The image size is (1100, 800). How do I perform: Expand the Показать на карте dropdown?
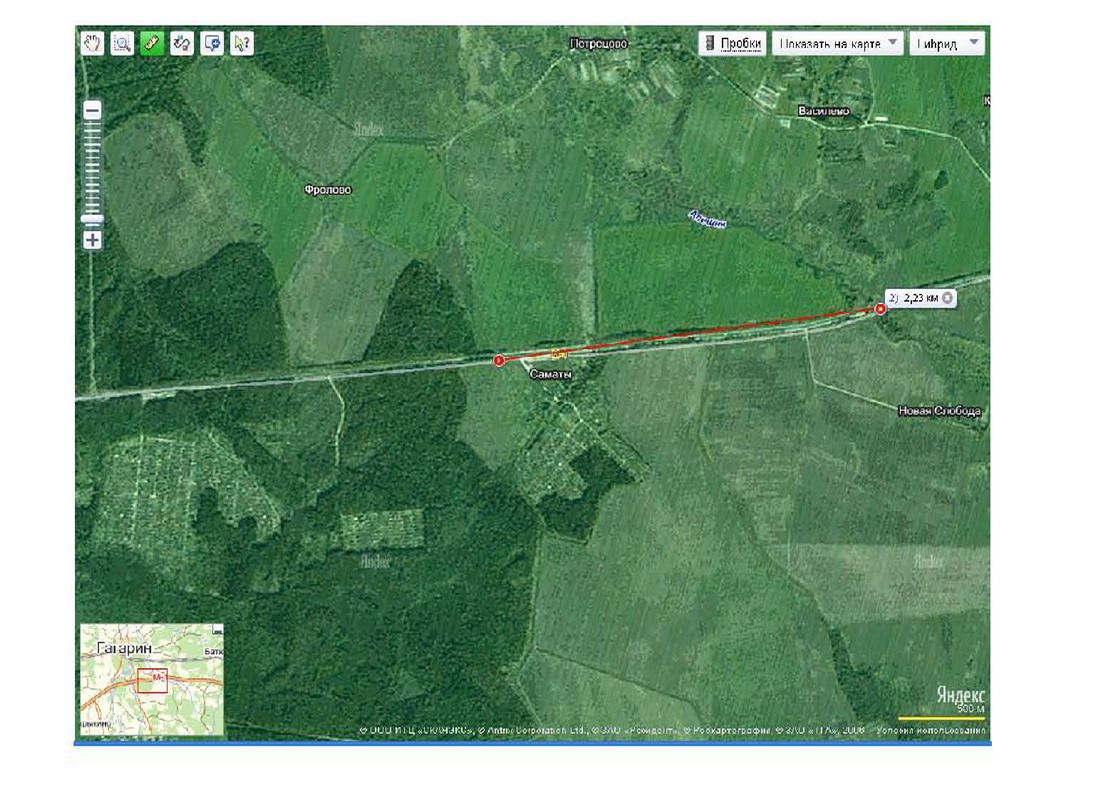tap(837, 44)
